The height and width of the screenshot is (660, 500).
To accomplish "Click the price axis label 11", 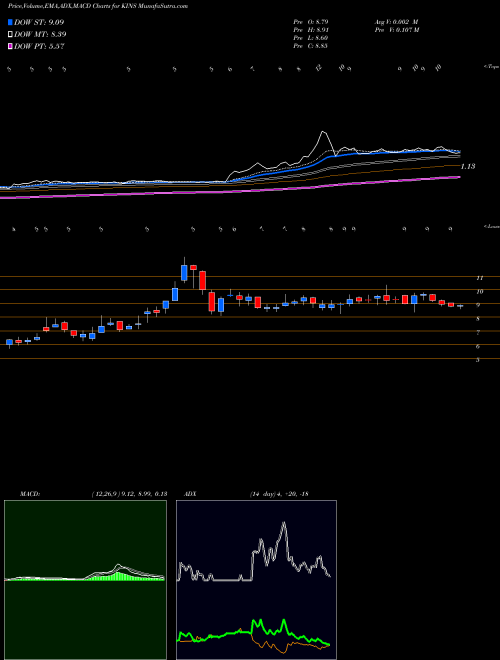I will (479, 278).
